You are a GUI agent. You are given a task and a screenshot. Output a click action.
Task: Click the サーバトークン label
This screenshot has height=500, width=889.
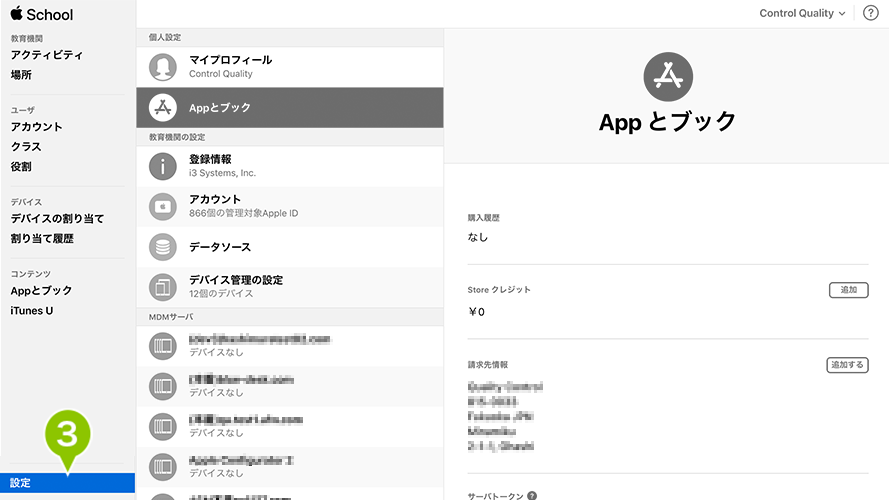(495, 496)
